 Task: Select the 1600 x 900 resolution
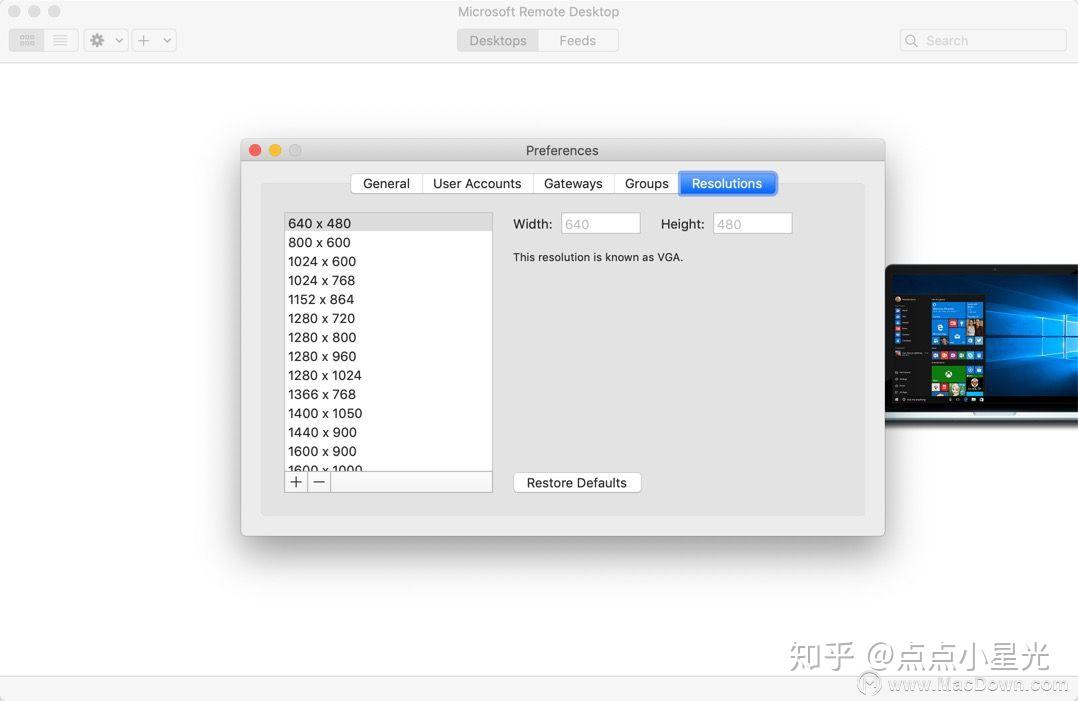point(388,452)
